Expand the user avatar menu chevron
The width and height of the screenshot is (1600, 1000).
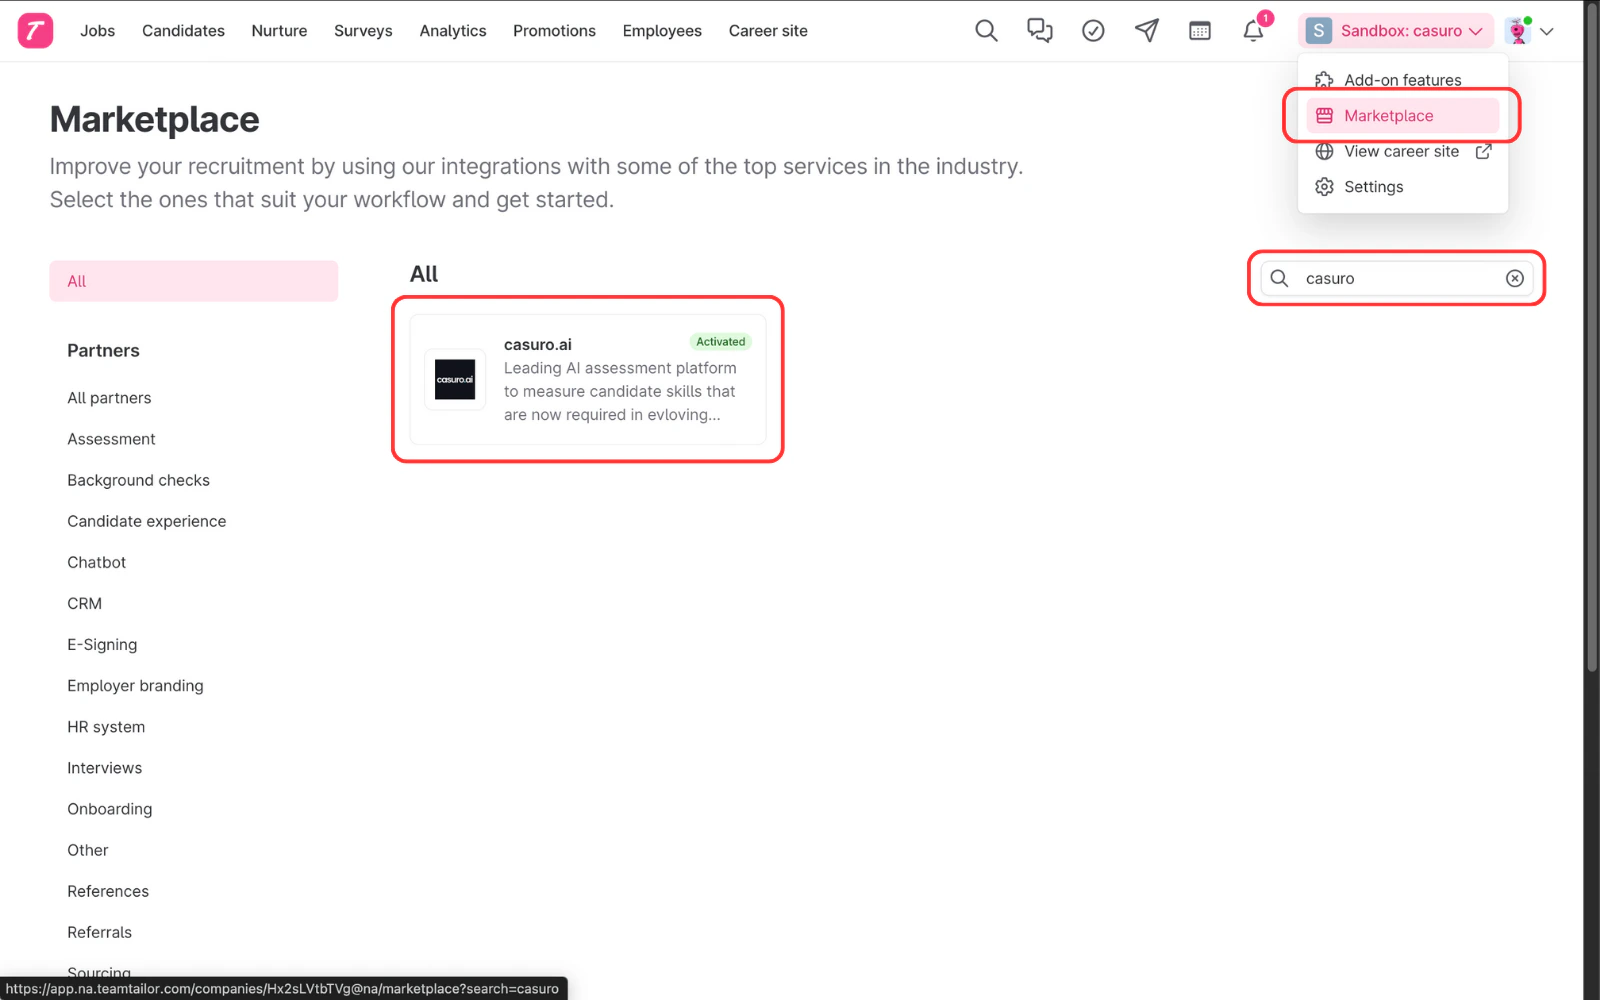(1547, 31)
